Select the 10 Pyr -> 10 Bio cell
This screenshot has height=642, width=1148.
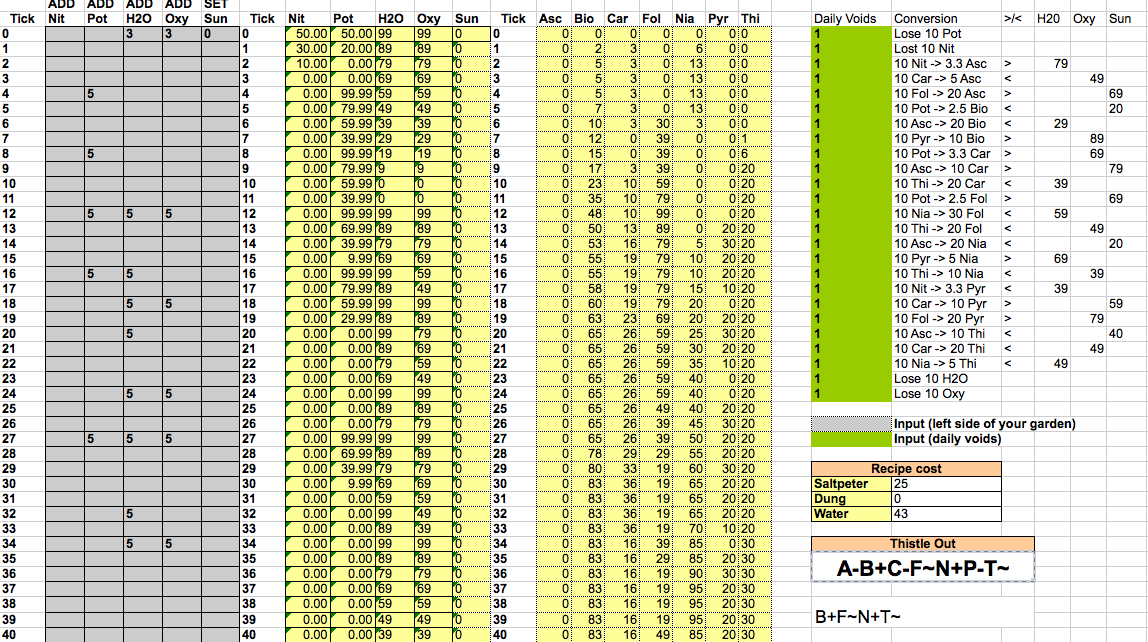pos(946,138)
